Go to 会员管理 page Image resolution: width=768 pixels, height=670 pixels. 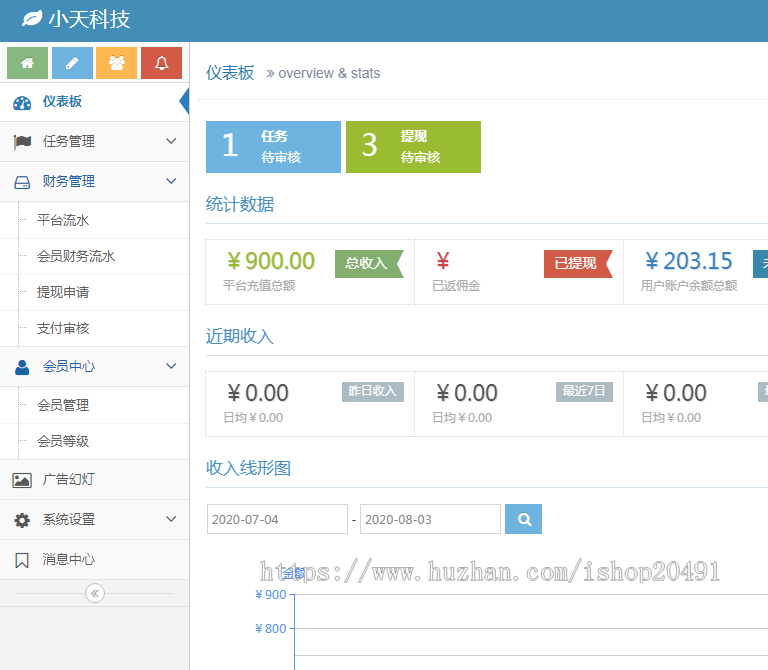[63, 405]
